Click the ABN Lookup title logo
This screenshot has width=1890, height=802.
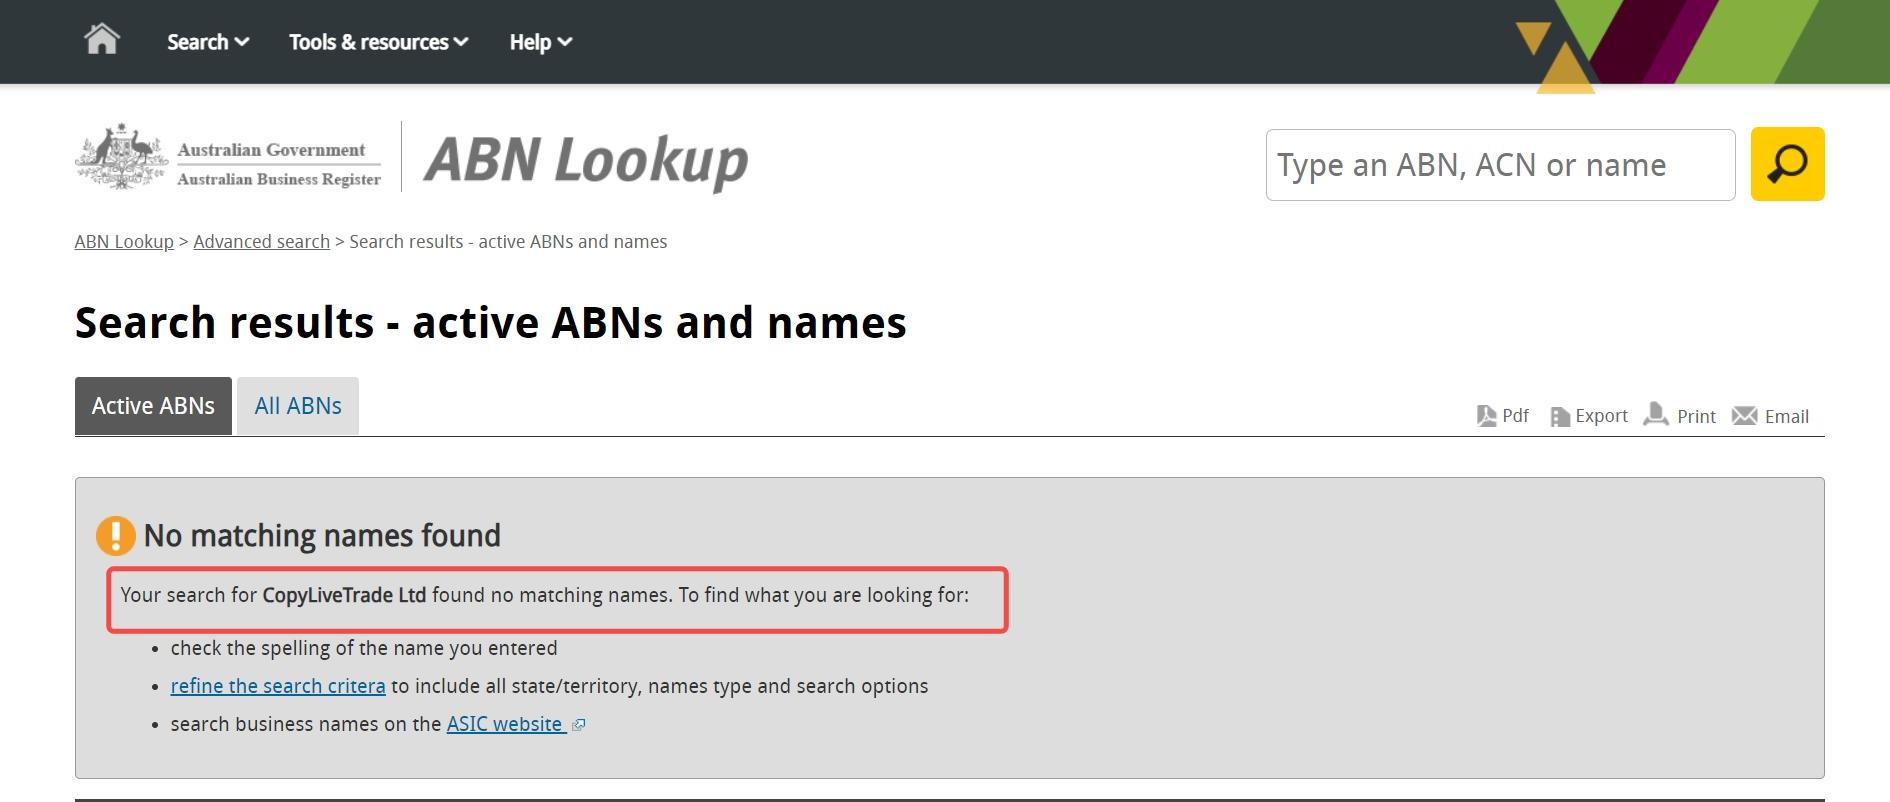tap(586, 160)
